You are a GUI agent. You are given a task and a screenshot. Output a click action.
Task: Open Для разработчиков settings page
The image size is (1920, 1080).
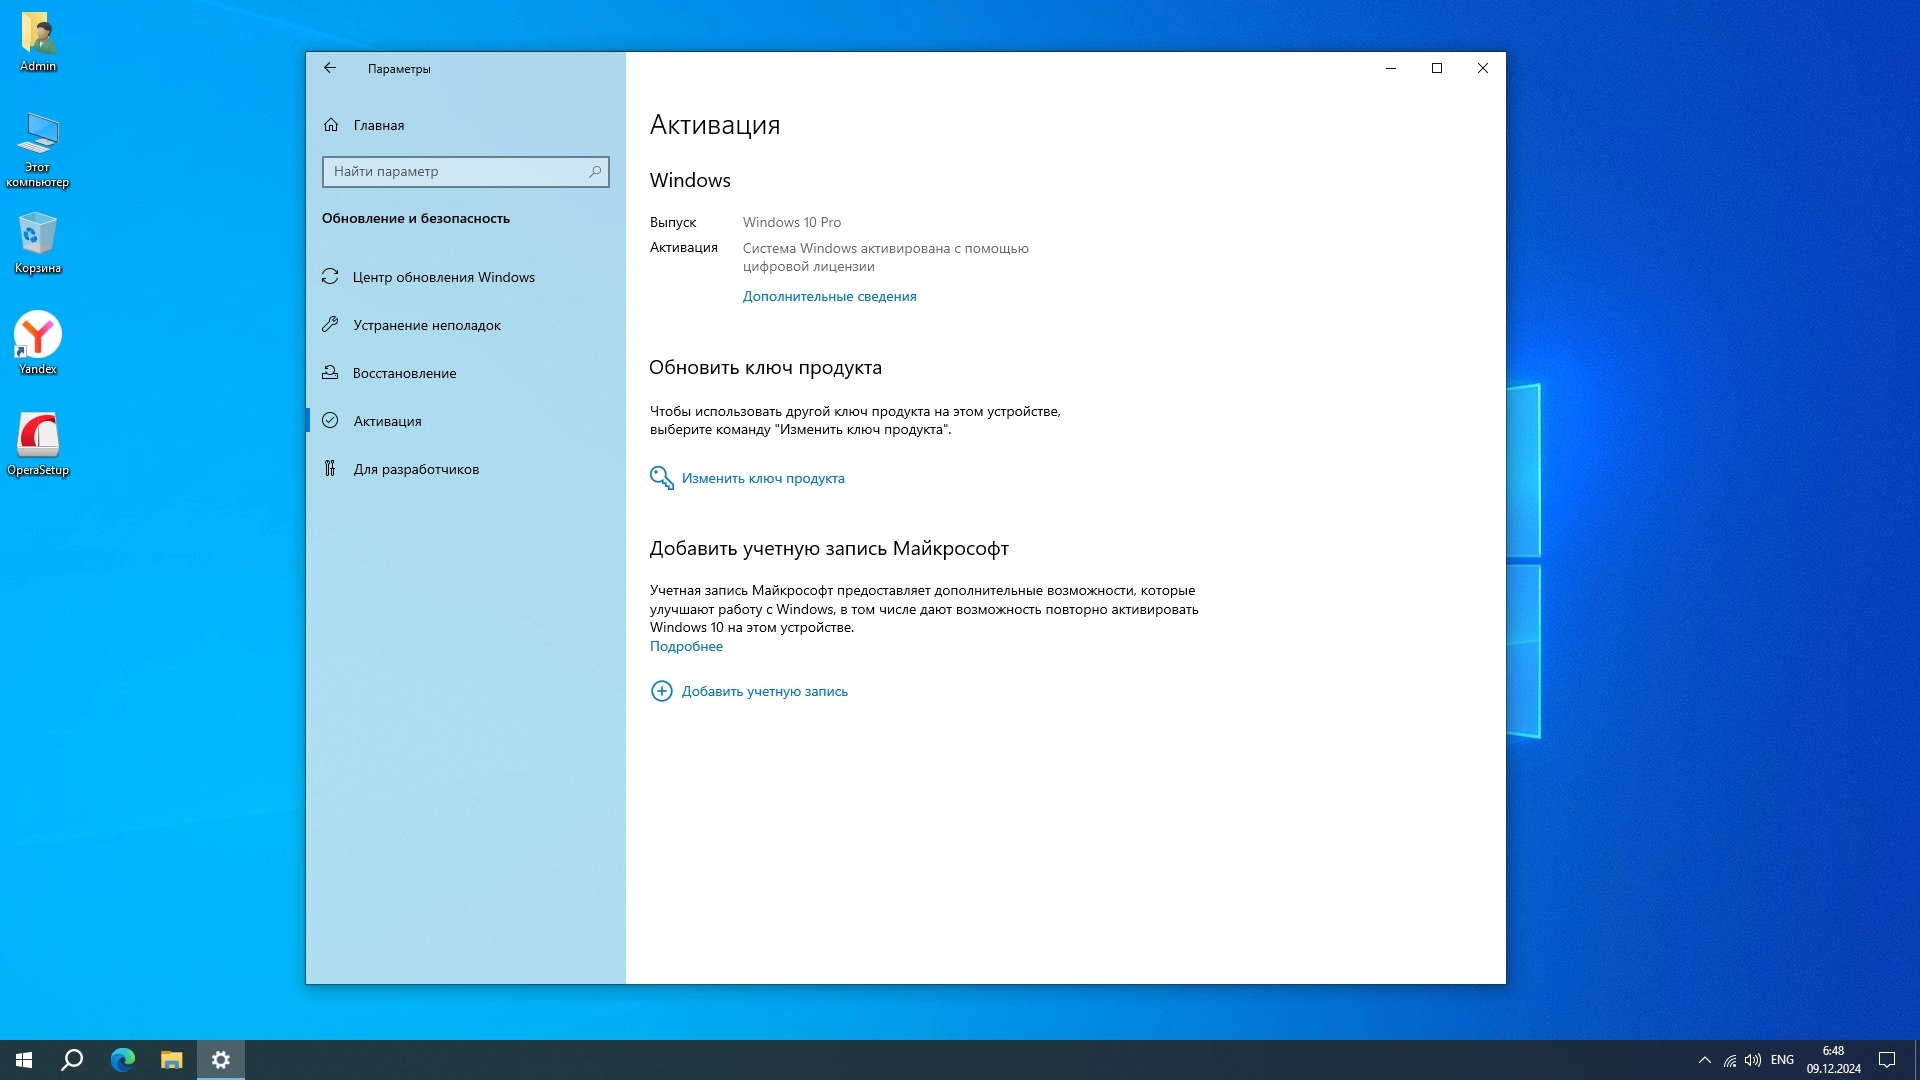pyautogui.click(x=415, y=469)
